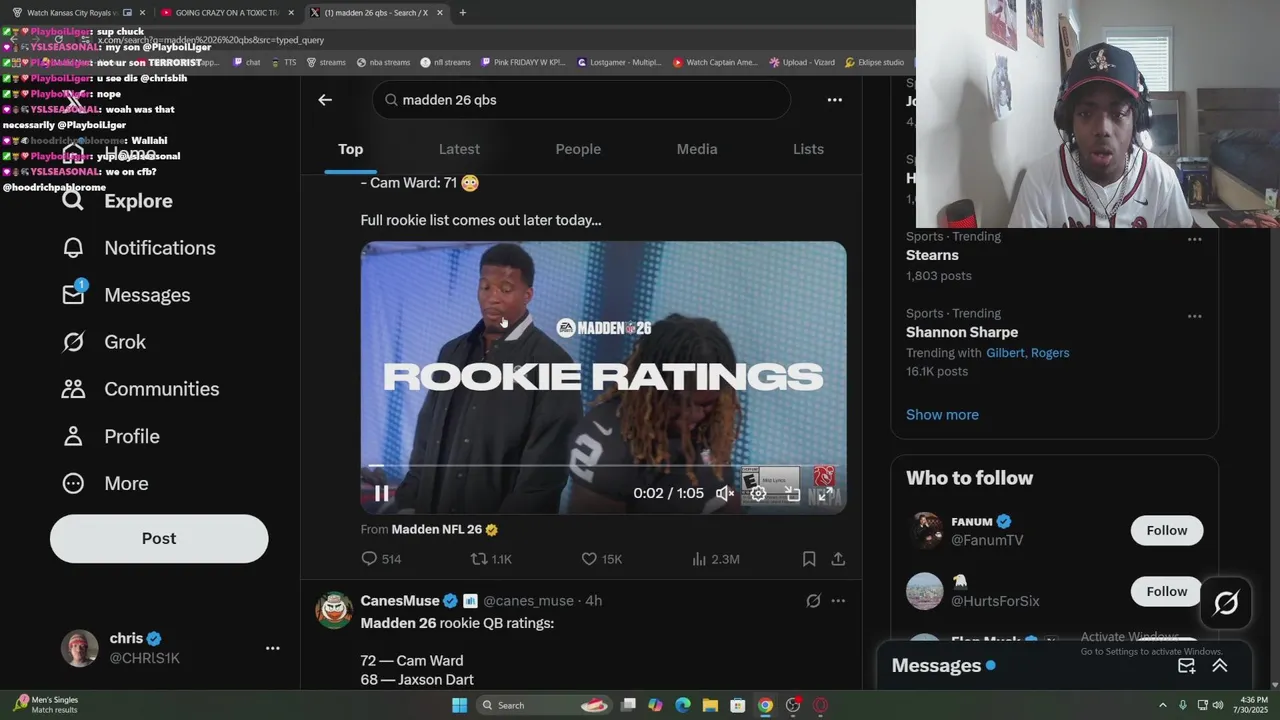Open account menu dots beside chris

(272, 648)
